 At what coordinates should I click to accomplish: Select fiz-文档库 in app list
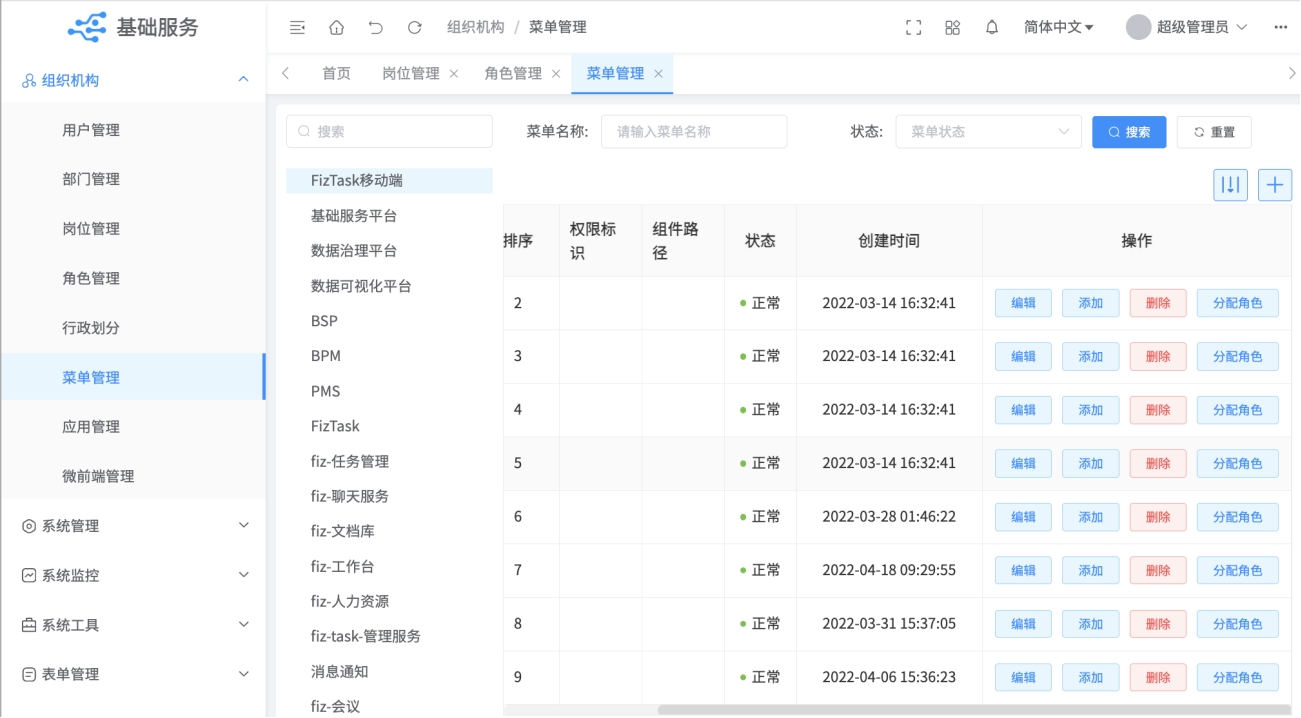343,531
